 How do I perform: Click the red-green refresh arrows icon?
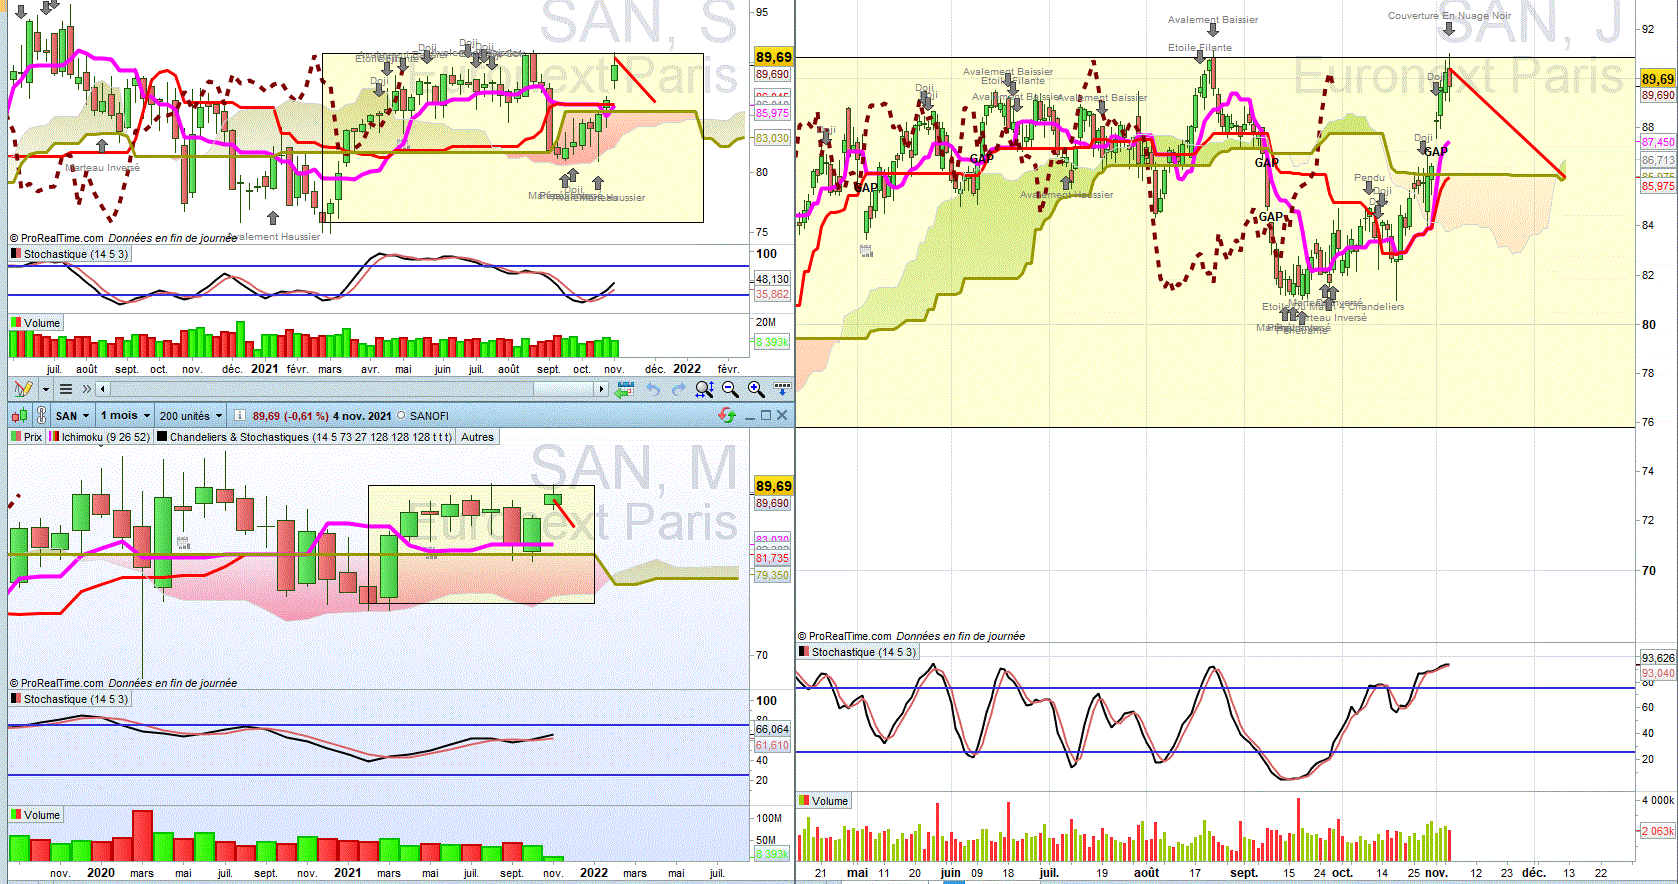pyautogui.click(x=727, y=415)
